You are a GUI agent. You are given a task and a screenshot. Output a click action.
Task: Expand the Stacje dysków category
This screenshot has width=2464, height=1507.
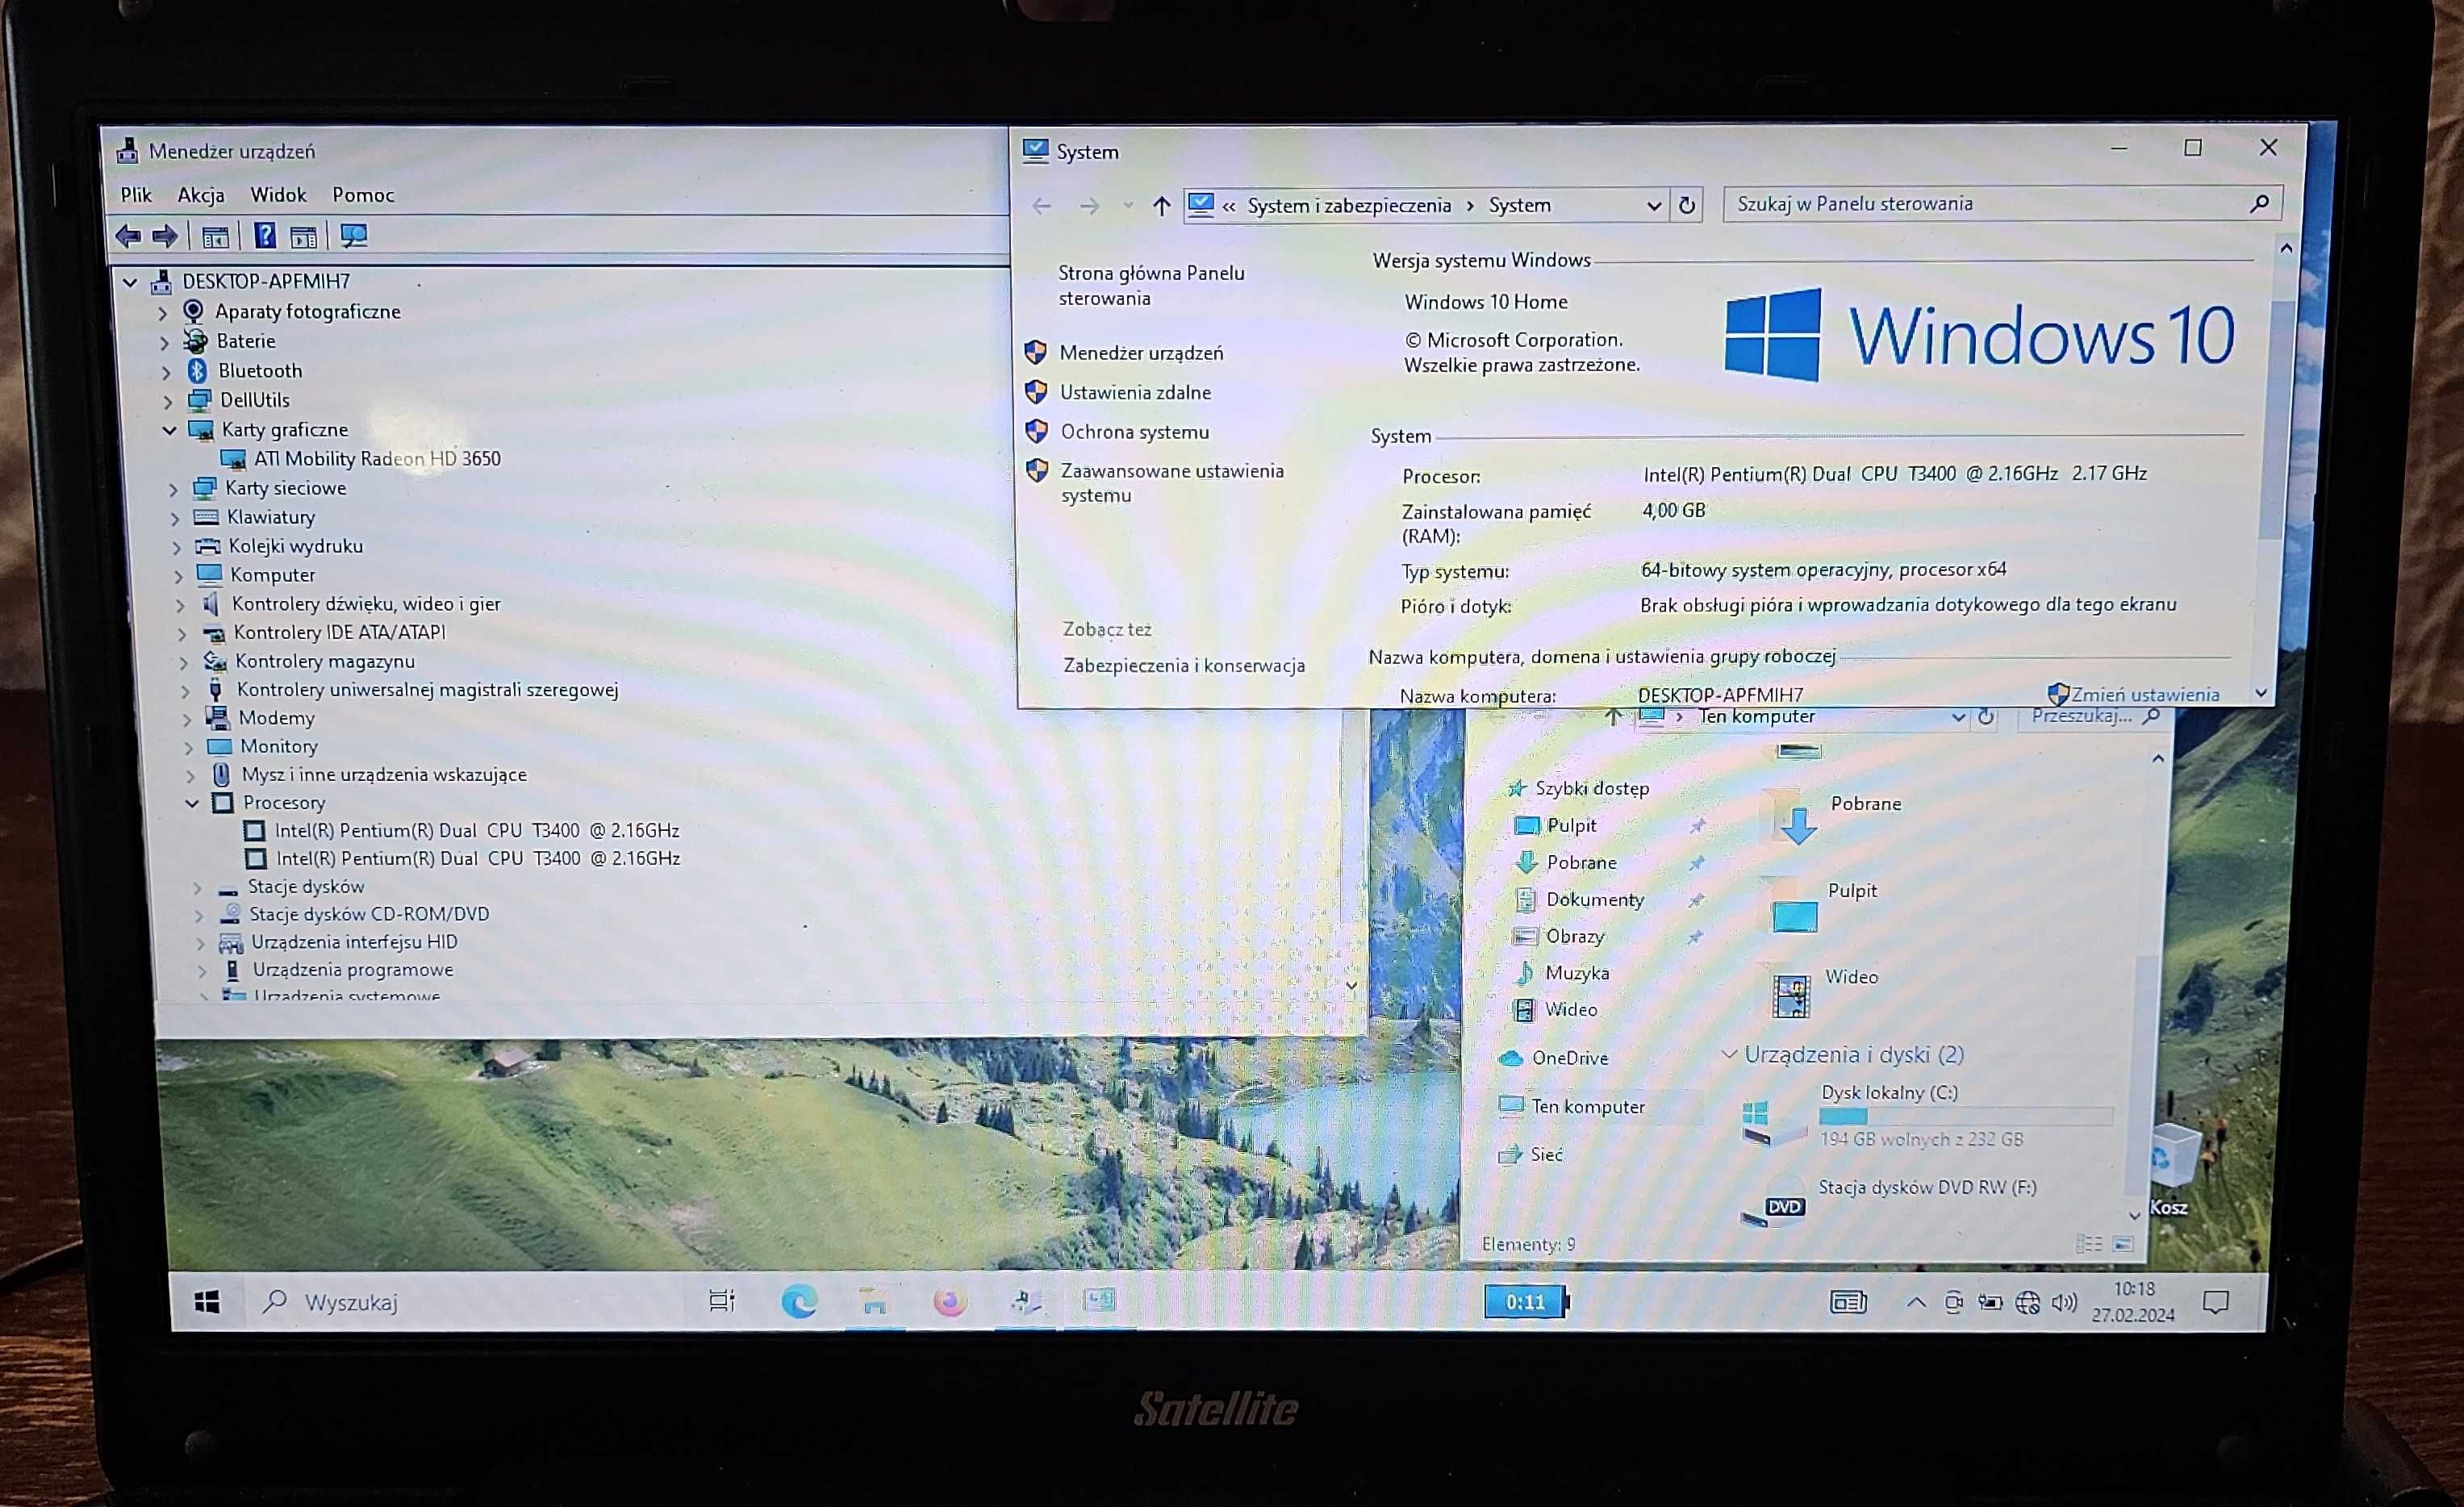pos(196,888)
